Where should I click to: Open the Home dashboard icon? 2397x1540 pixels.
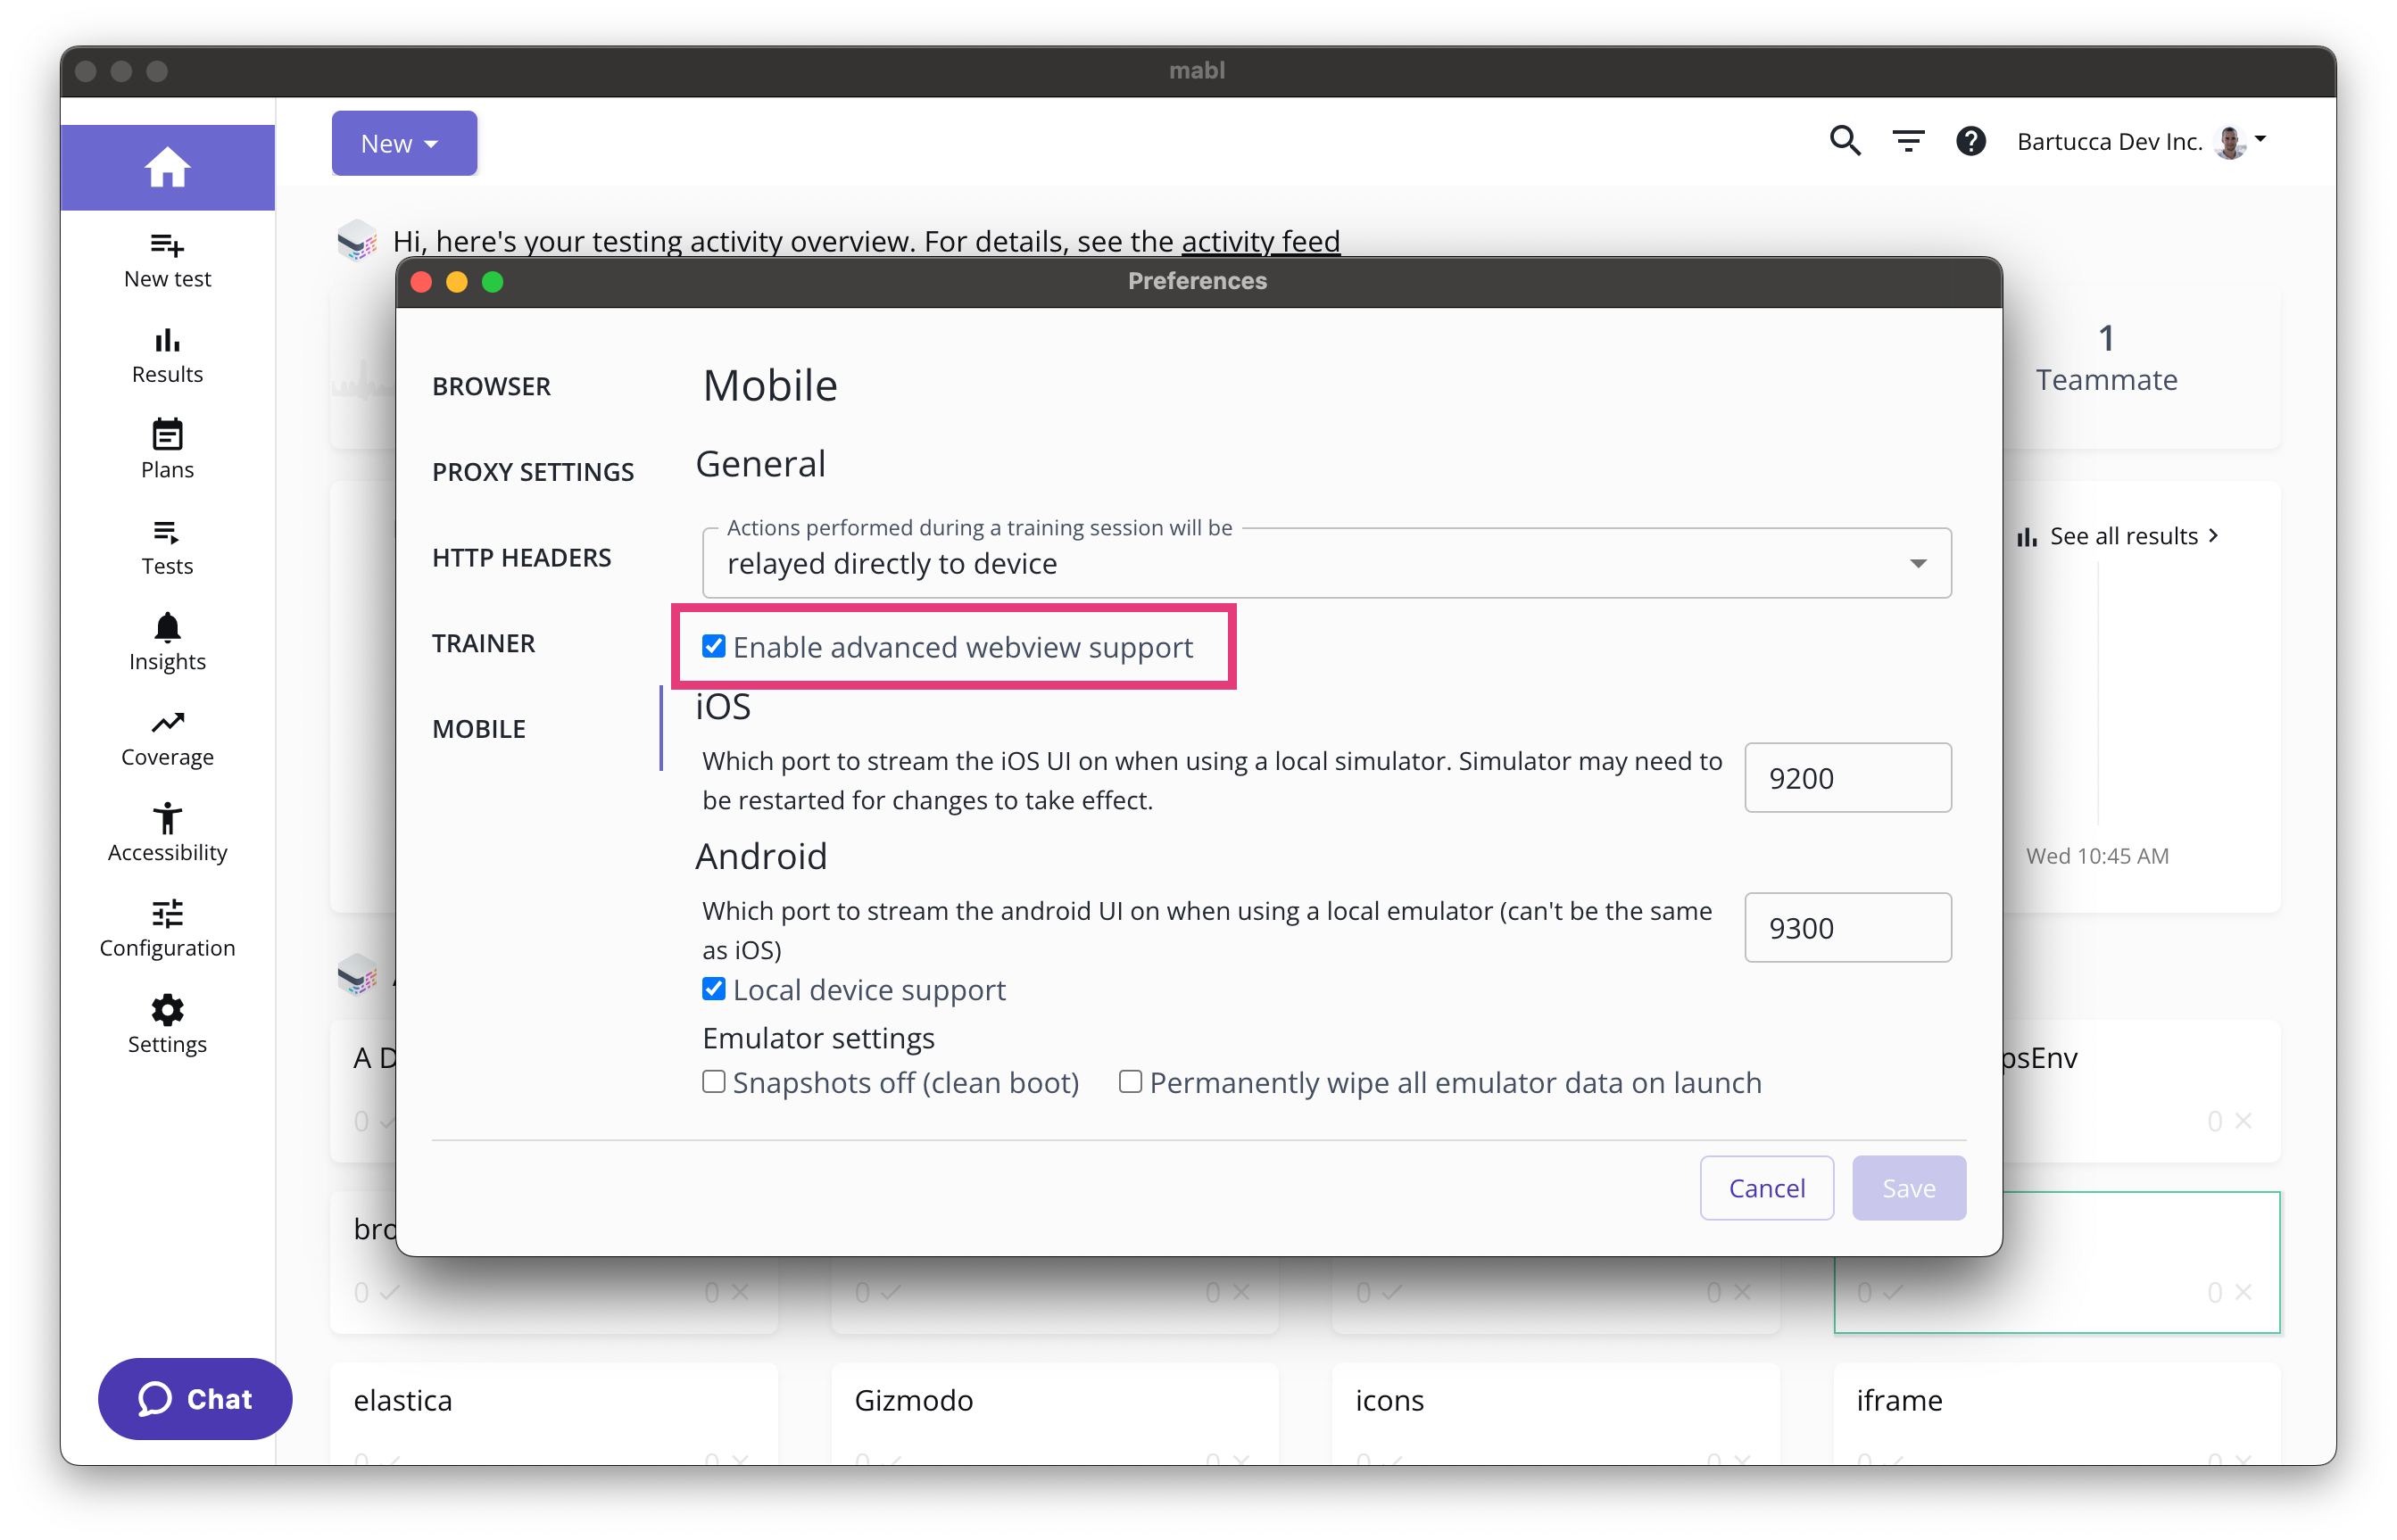coord(167,167)
